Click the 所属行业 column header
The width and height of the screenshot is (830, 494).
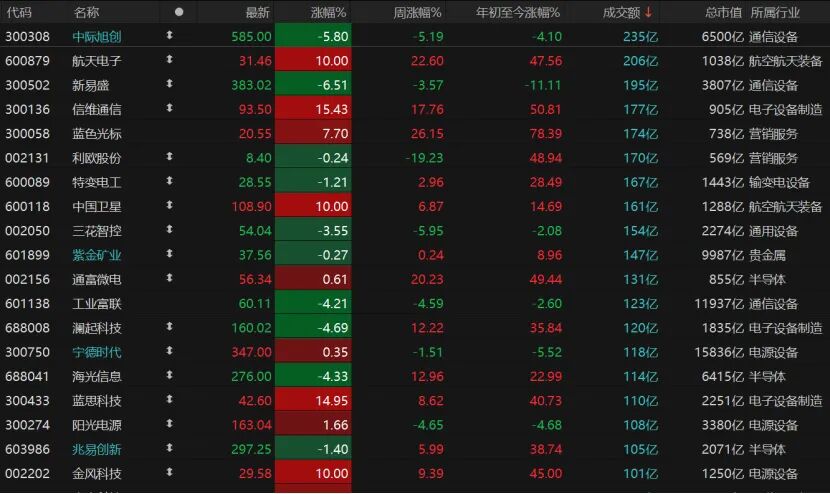(775, 12)
